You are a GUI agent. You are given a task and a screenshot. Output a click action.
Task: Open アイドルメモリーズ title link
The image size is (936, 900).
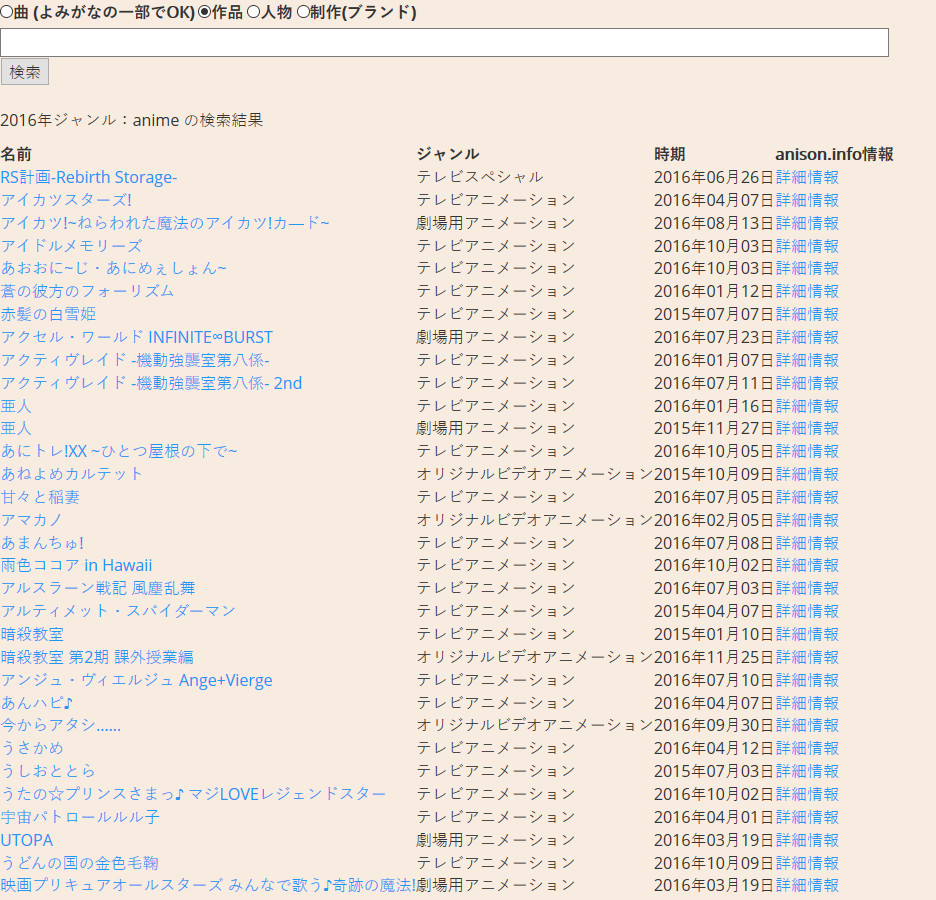(72, 246)
